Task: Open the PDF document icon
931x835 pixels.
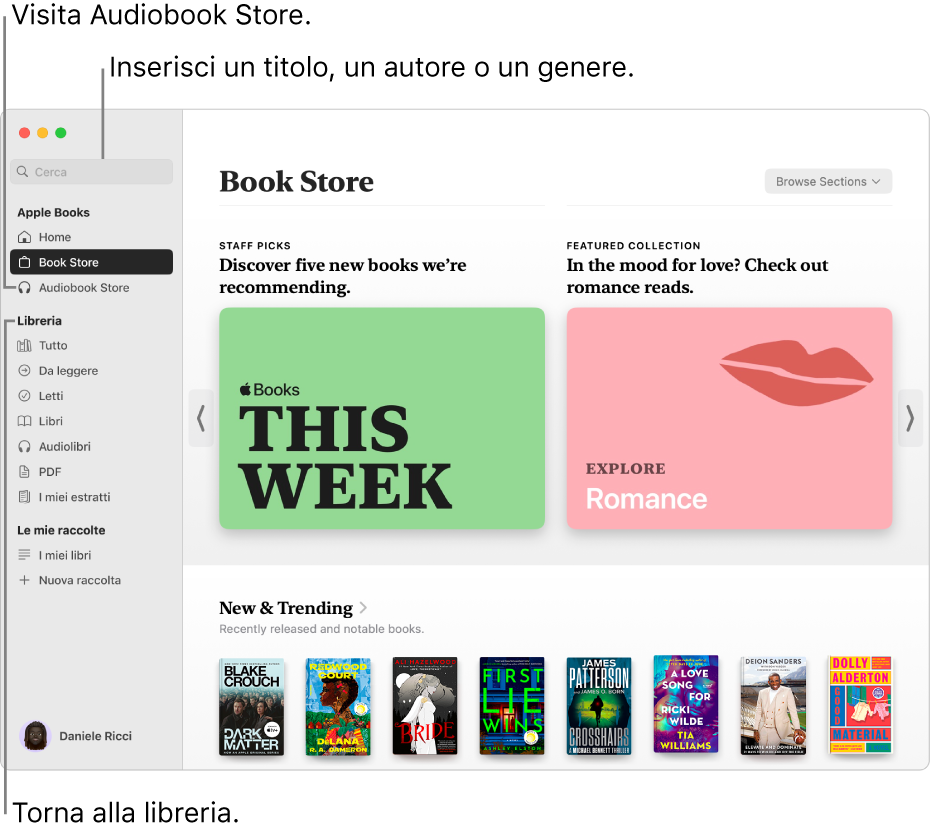Action: pos(25,472)
